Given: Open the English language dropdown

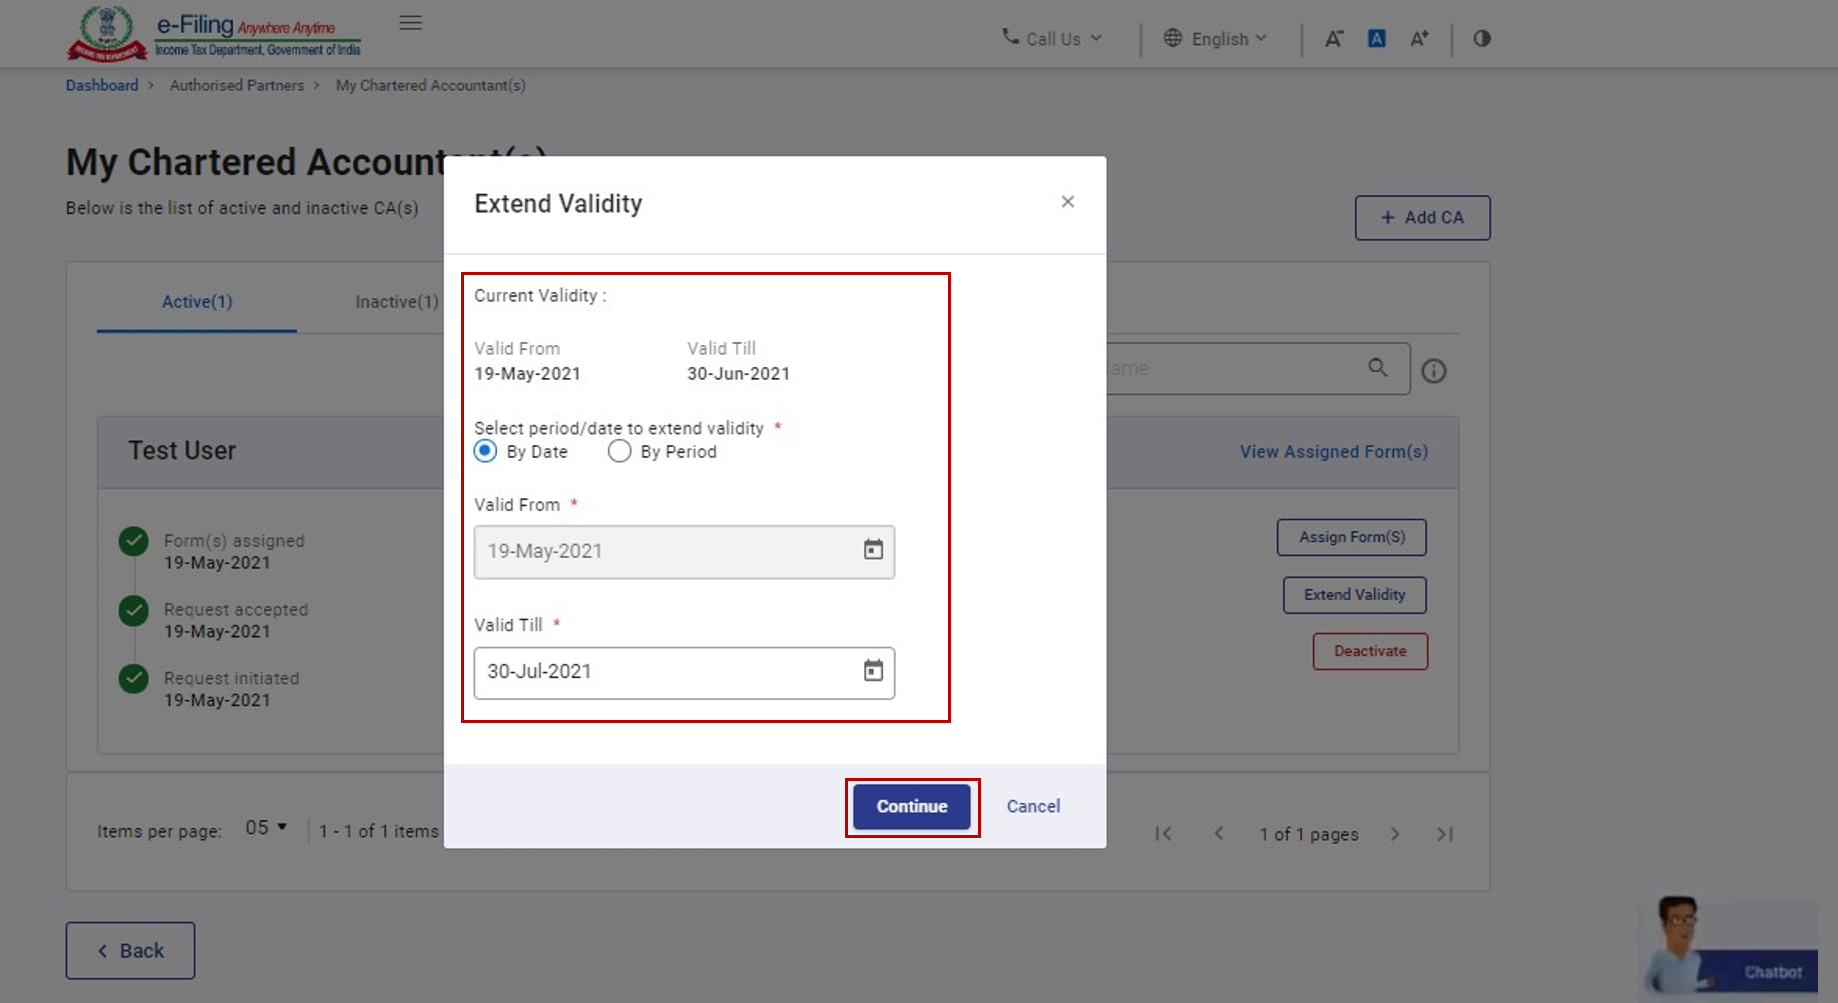Looking at the screenshot, I should click(1216, 38).
